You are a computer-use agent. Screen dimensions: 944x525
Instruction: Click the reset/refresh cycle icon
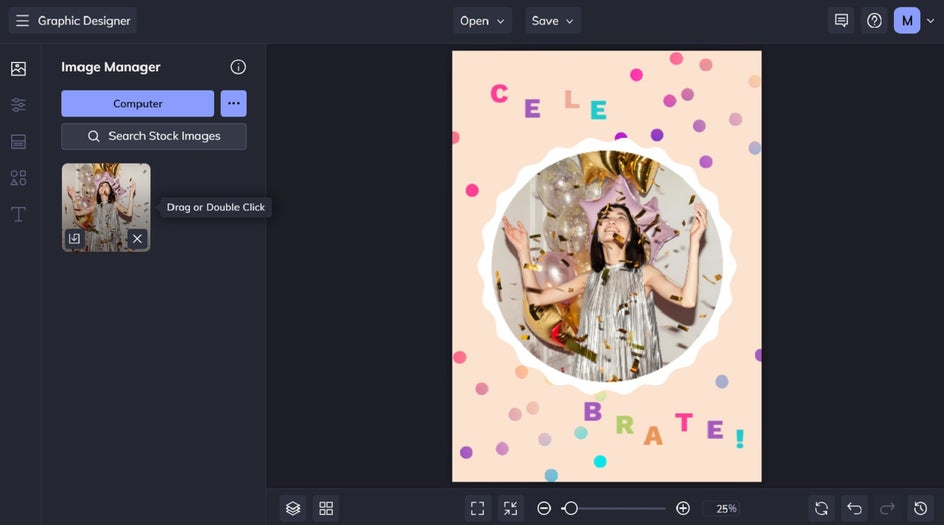(821, 509)
